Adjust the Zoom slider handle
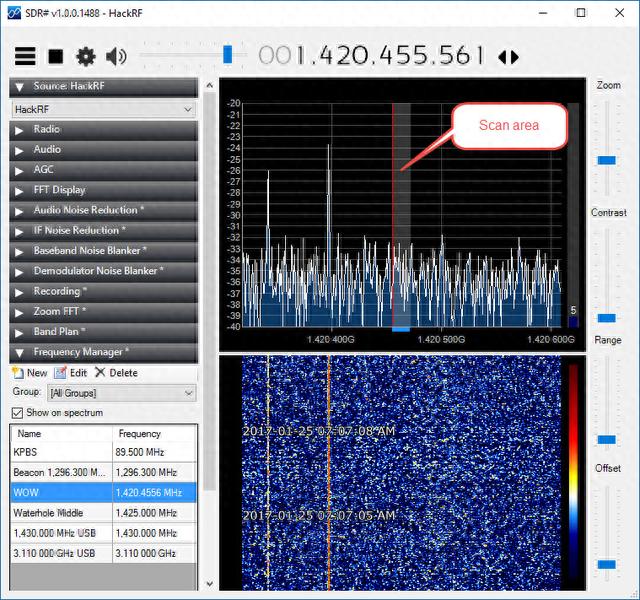The width and height of the screenshot is (640, 600). tap(606, 160)
